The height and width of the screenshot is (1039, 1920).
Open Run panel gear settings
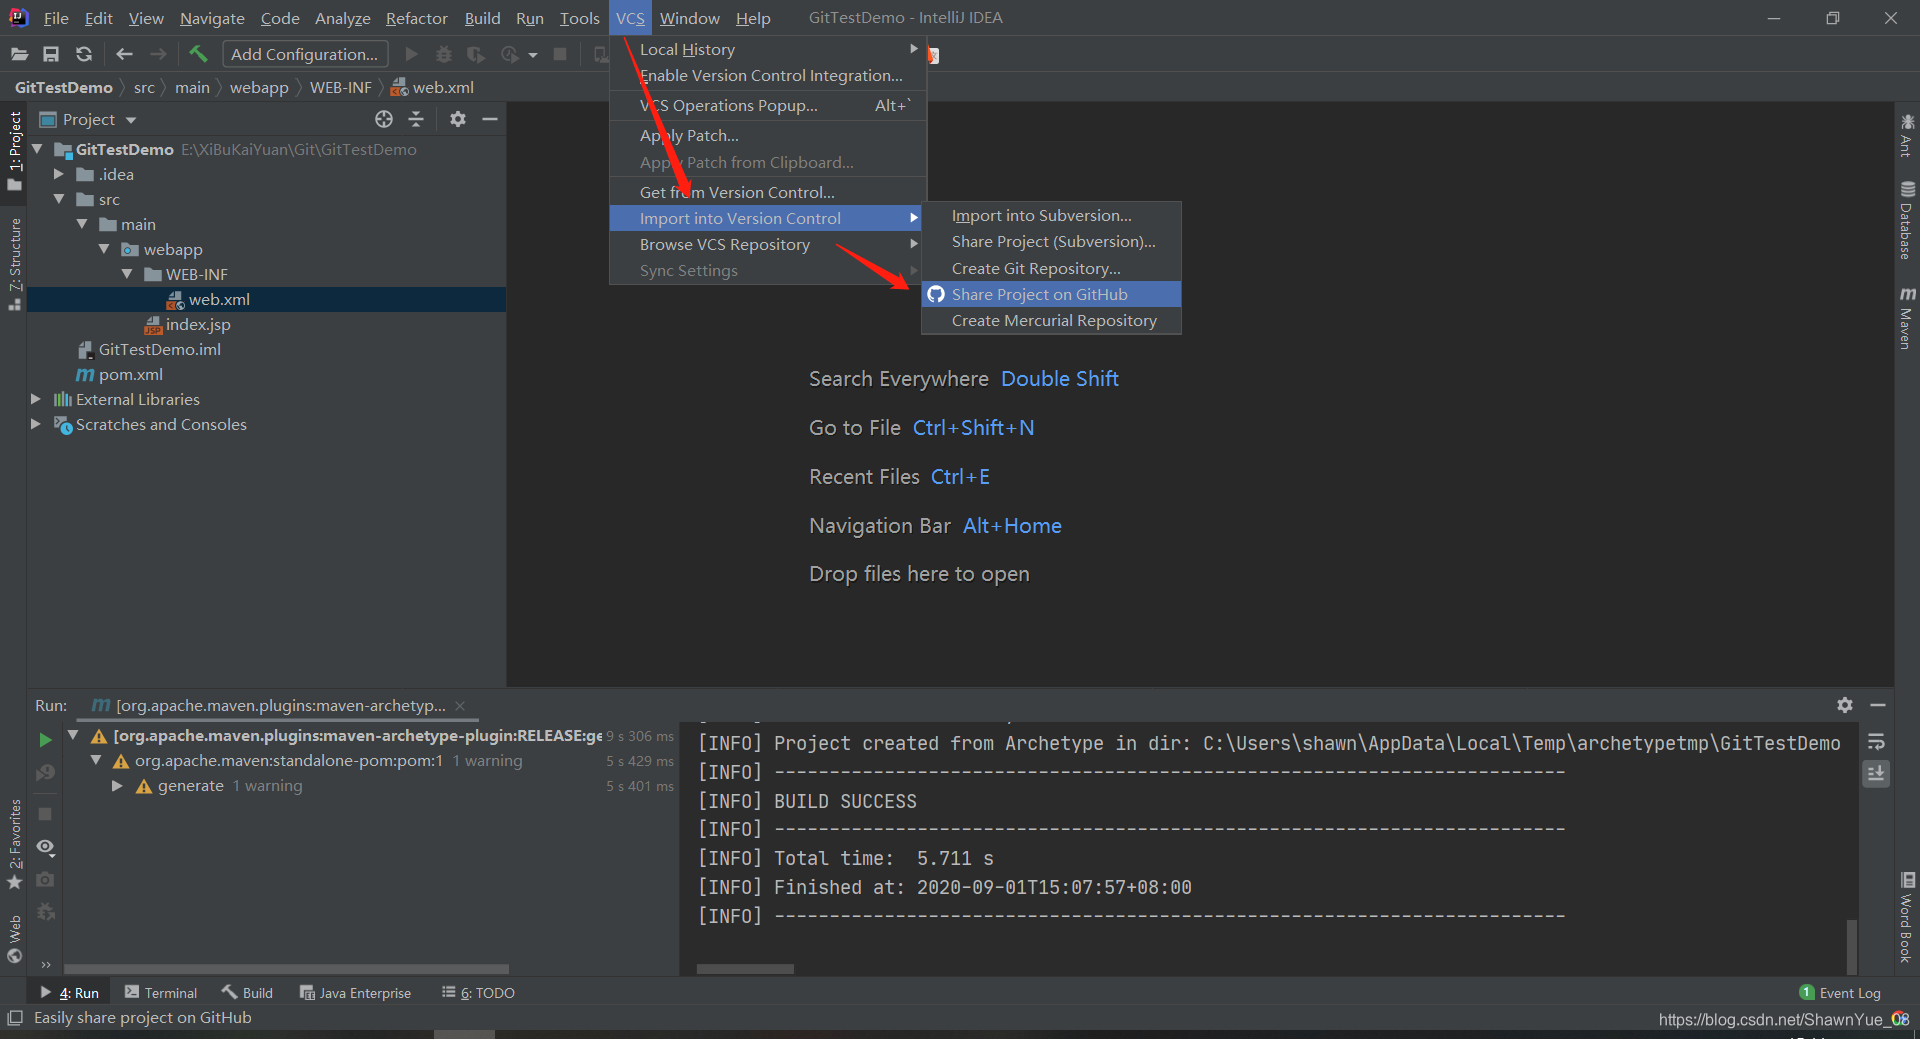click(1845, 705)
